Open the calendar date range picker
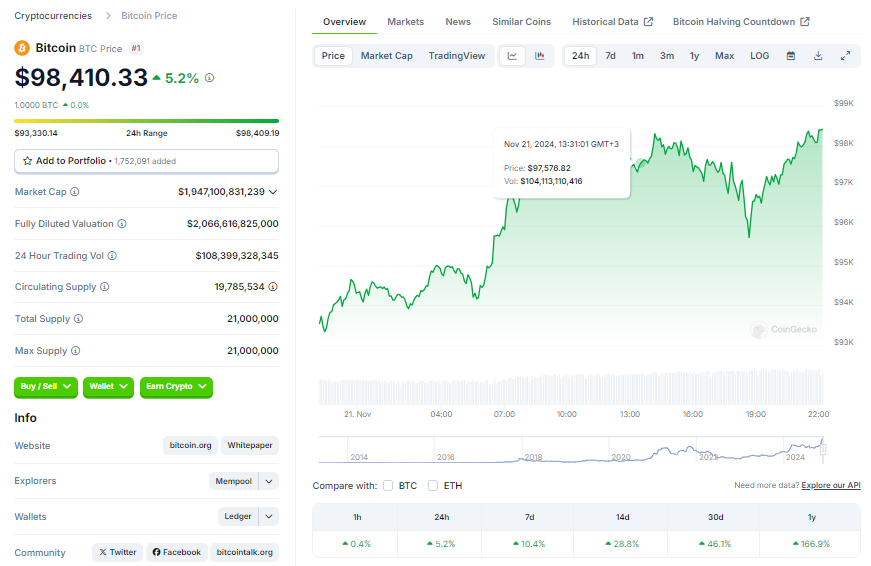 click(x=791, y=56)
